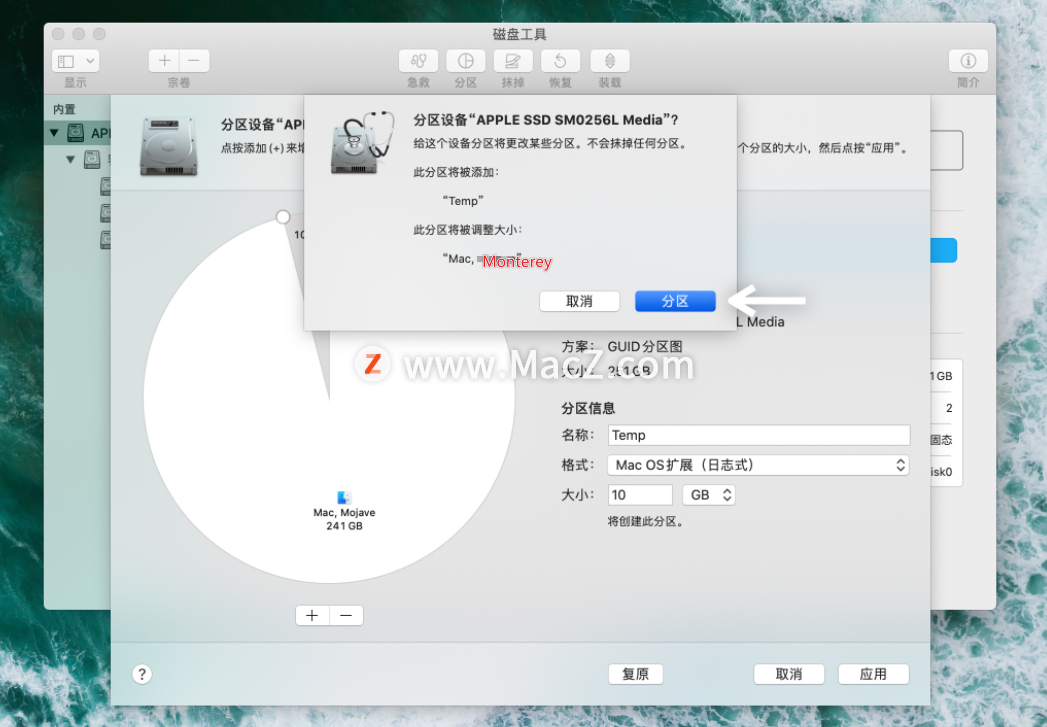Click the 恢复 restore toolbar icon
Image resolution: width=1047 pixels, height=727 pixels.
560,61
